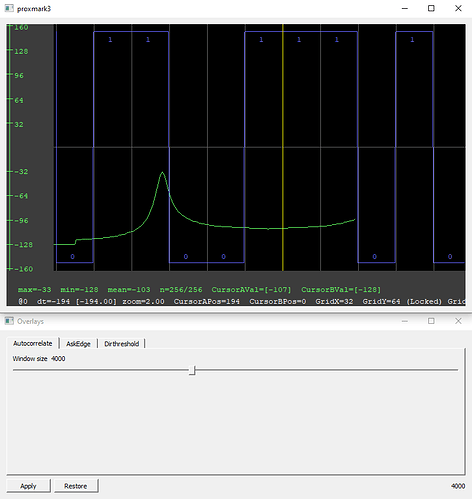Open the AskEdge tab
Image resolution: width=472 pixels, height=499 pixels.
point(78,344)
